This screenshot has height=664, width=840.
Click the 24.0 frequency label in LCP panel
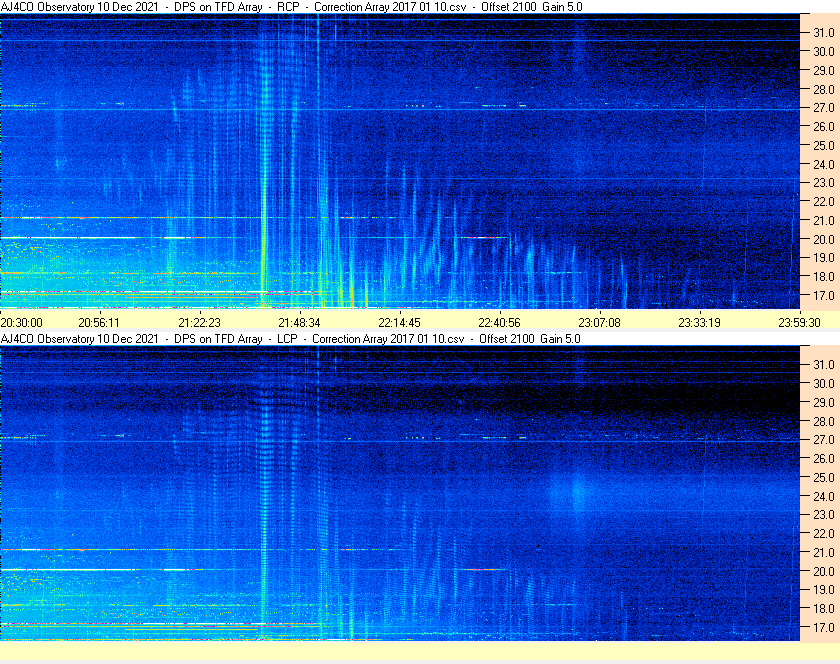824,496
